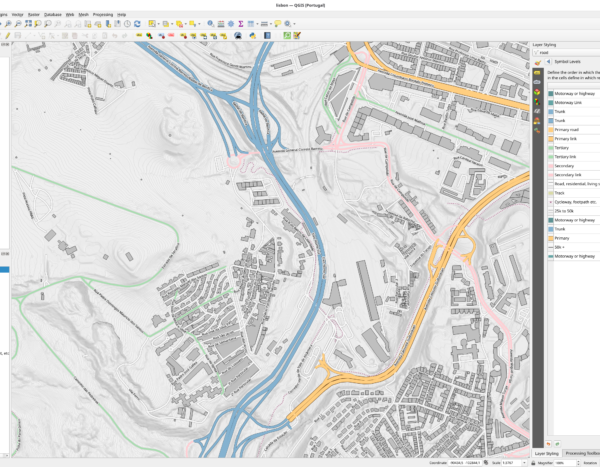This screenshot has height=467, width=600.
Task: Click the blue book plugin icon
Action: click(x=267, y=36)
